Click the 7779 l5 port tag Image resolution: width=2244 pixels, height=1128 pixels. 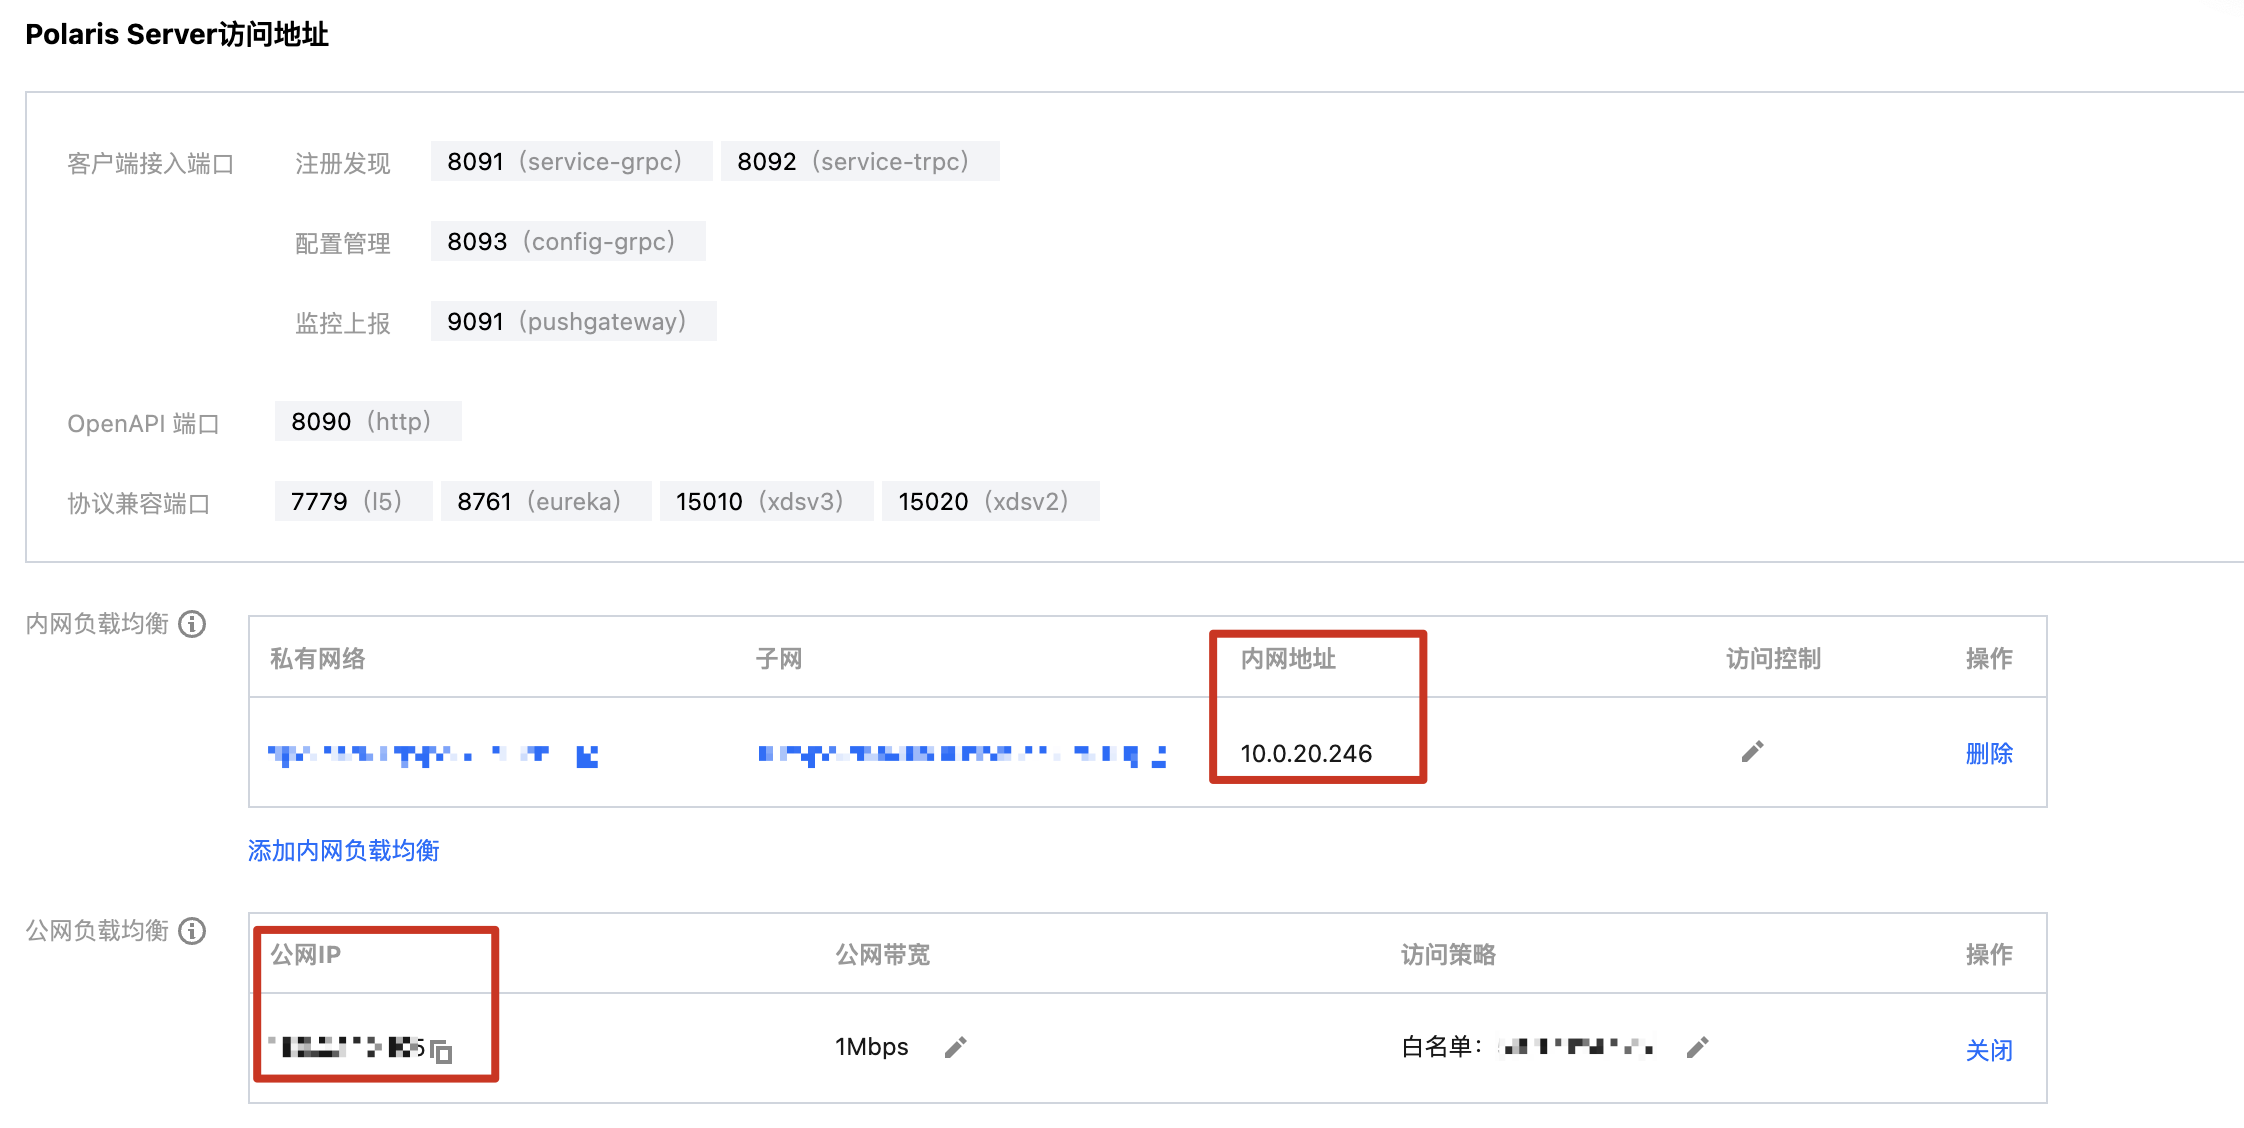coord(352,502)
